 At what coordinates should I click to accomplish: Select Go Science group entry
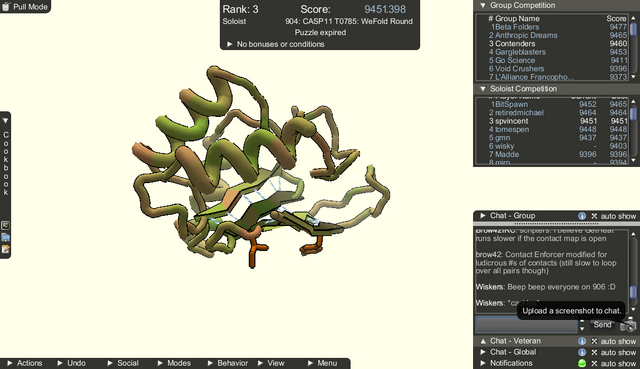[x=558, y=60]
